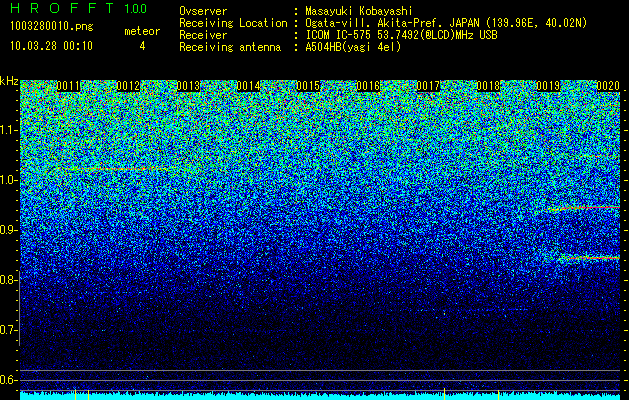Click the 0012 time marker
This screenshot has height=400, width=629.
coord(128,86)
